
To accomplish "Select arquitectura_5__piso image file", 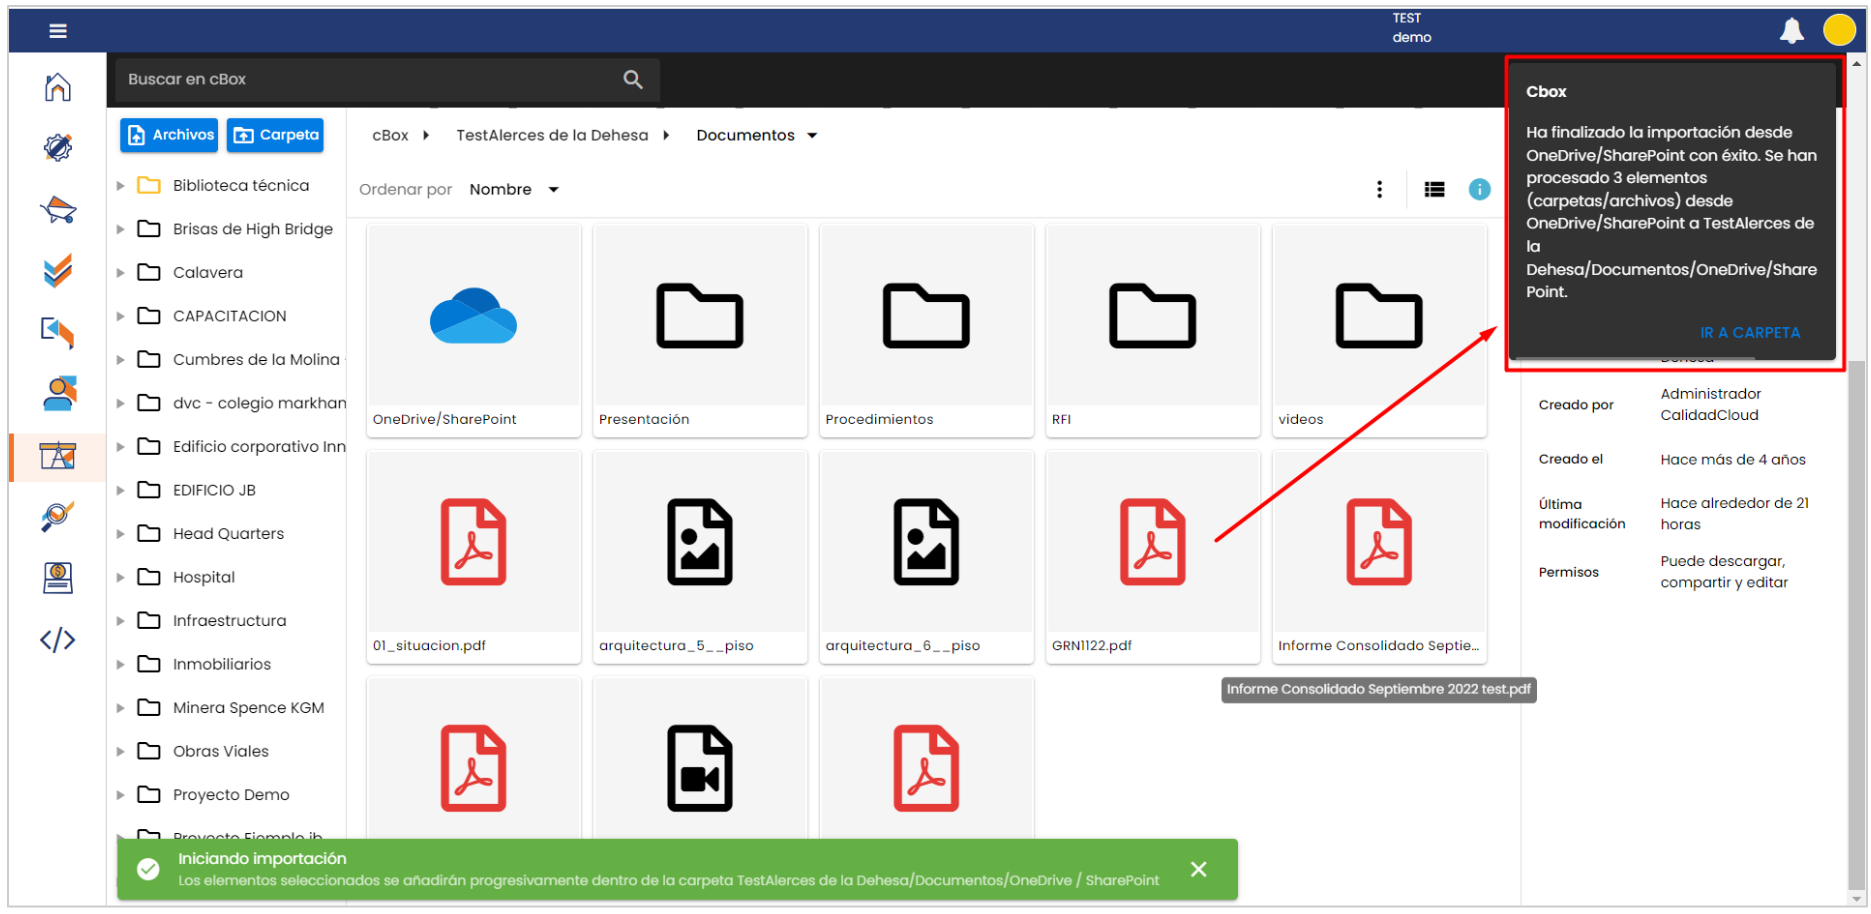I will pyautogui.click(x=700, y=557).
